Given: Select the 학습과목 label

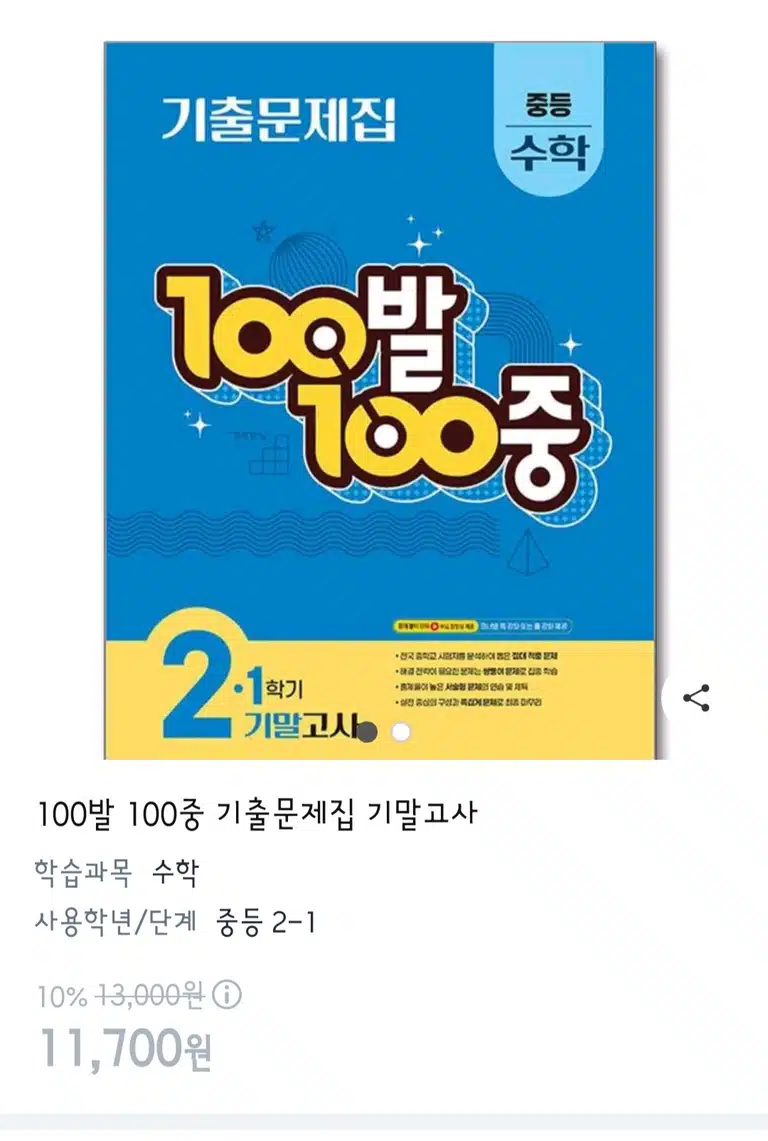Looking at the screenshot, I should (x=83, y=872).
